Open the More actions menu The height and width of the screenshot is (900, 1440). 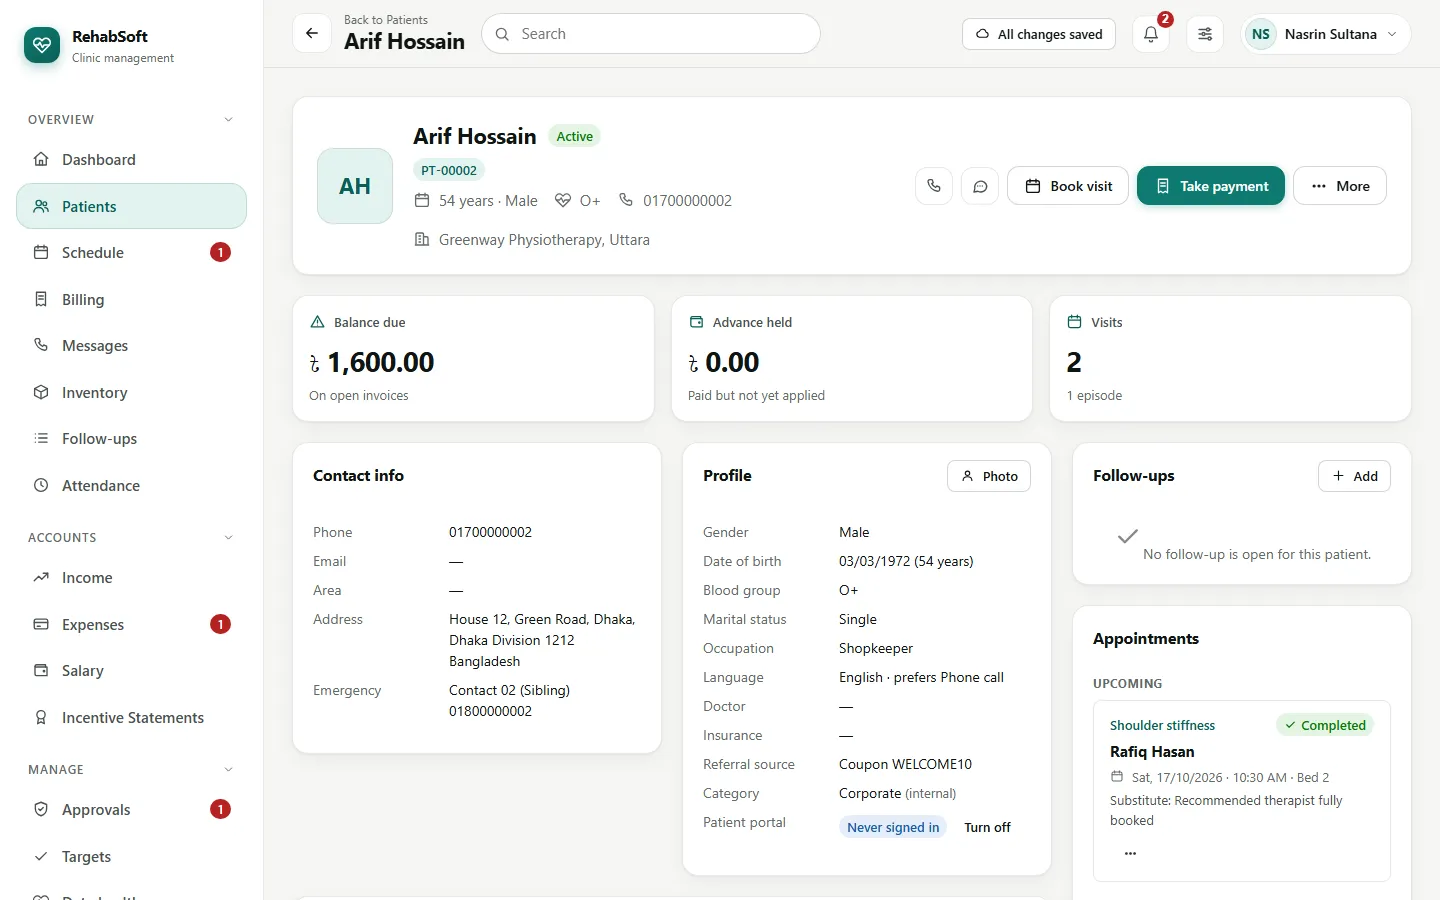pyautogui.click(x=1340, y=186)
